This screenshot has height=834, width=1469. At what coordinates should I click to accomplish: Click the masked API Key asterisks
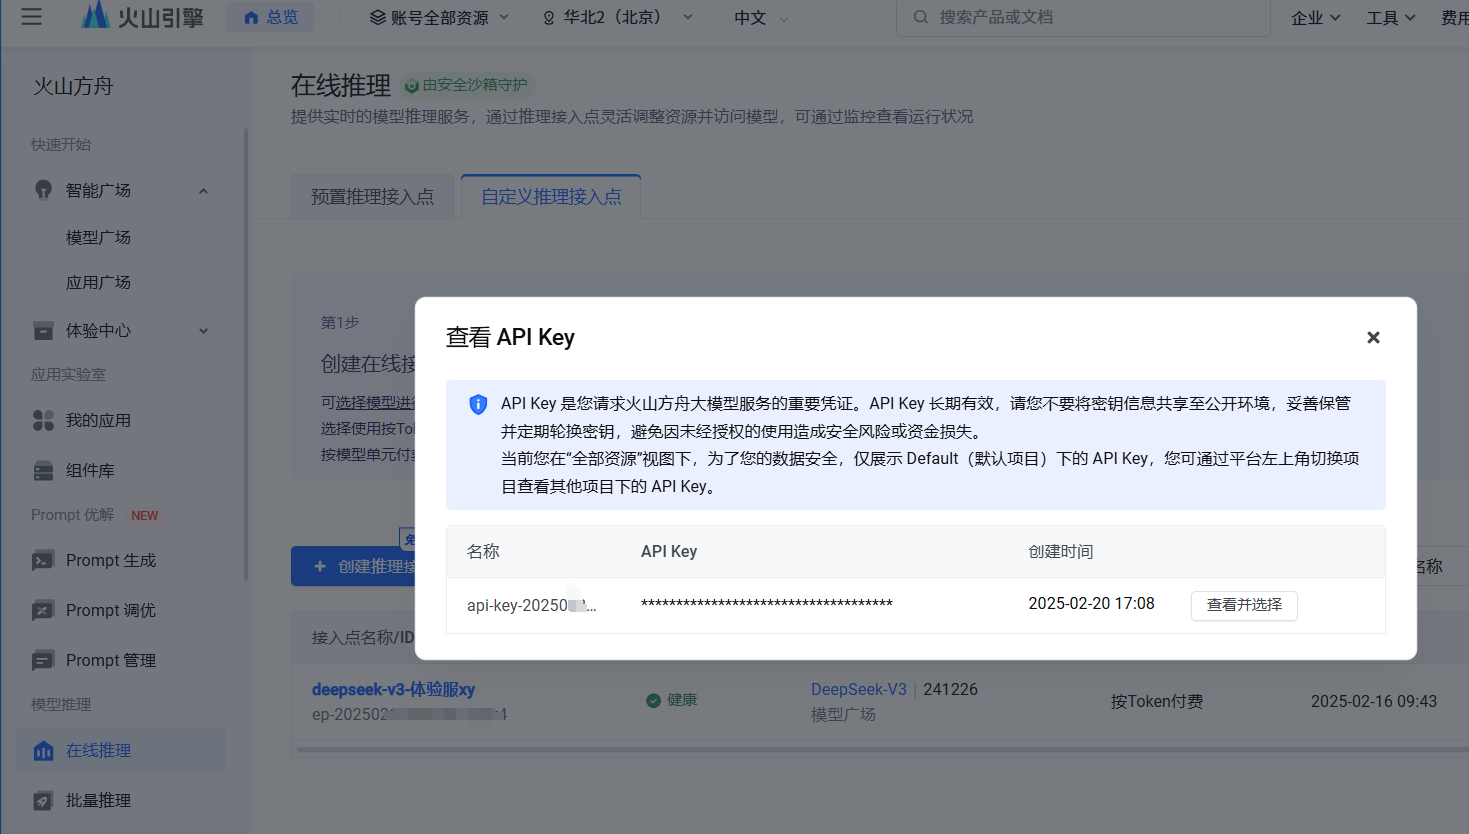767,604
